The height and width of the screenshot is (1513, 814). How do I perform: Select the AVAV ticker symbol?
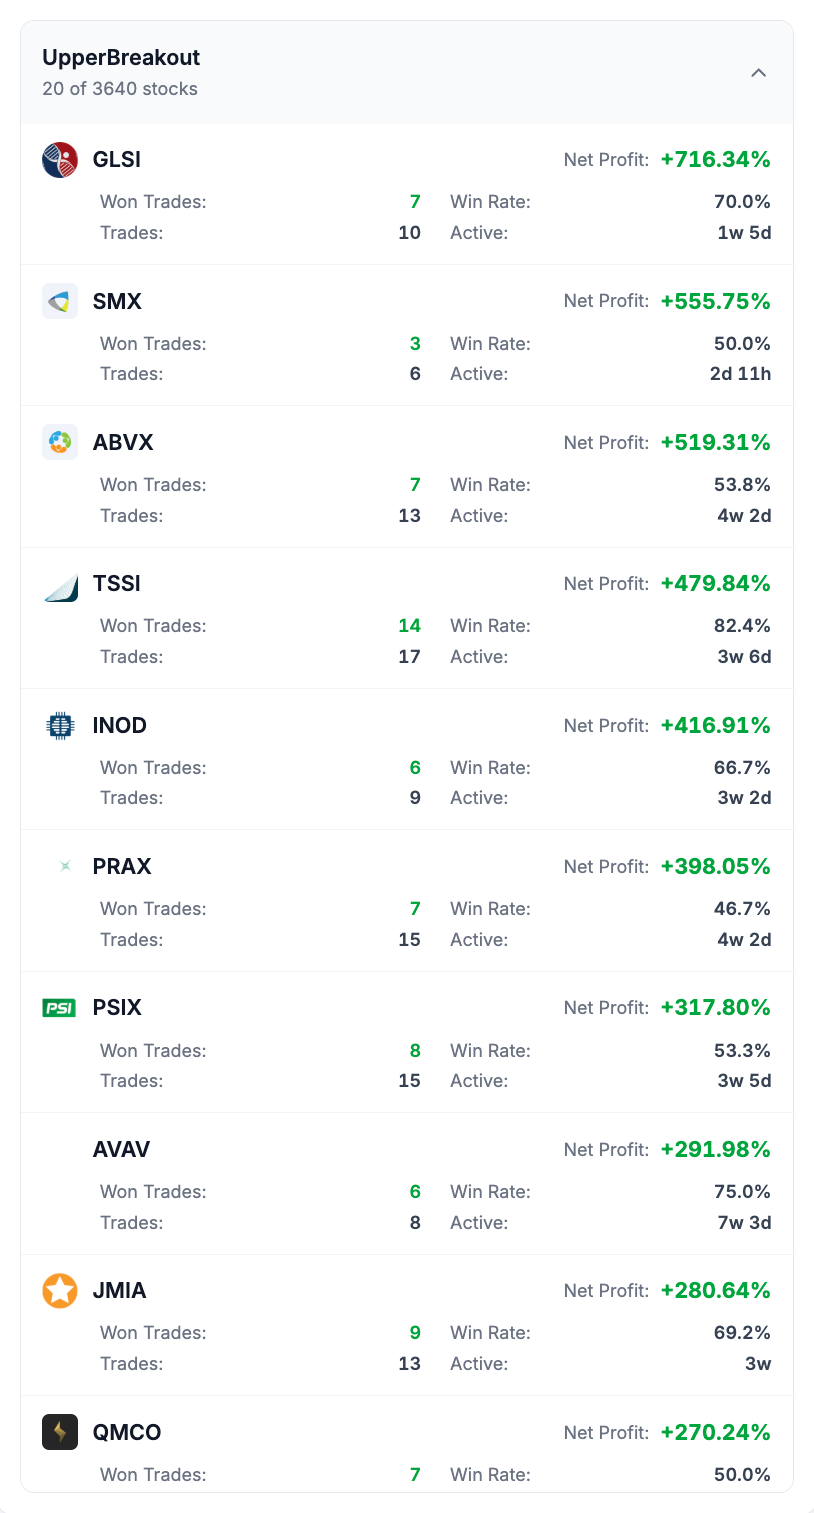click(x=121, y=1149)
